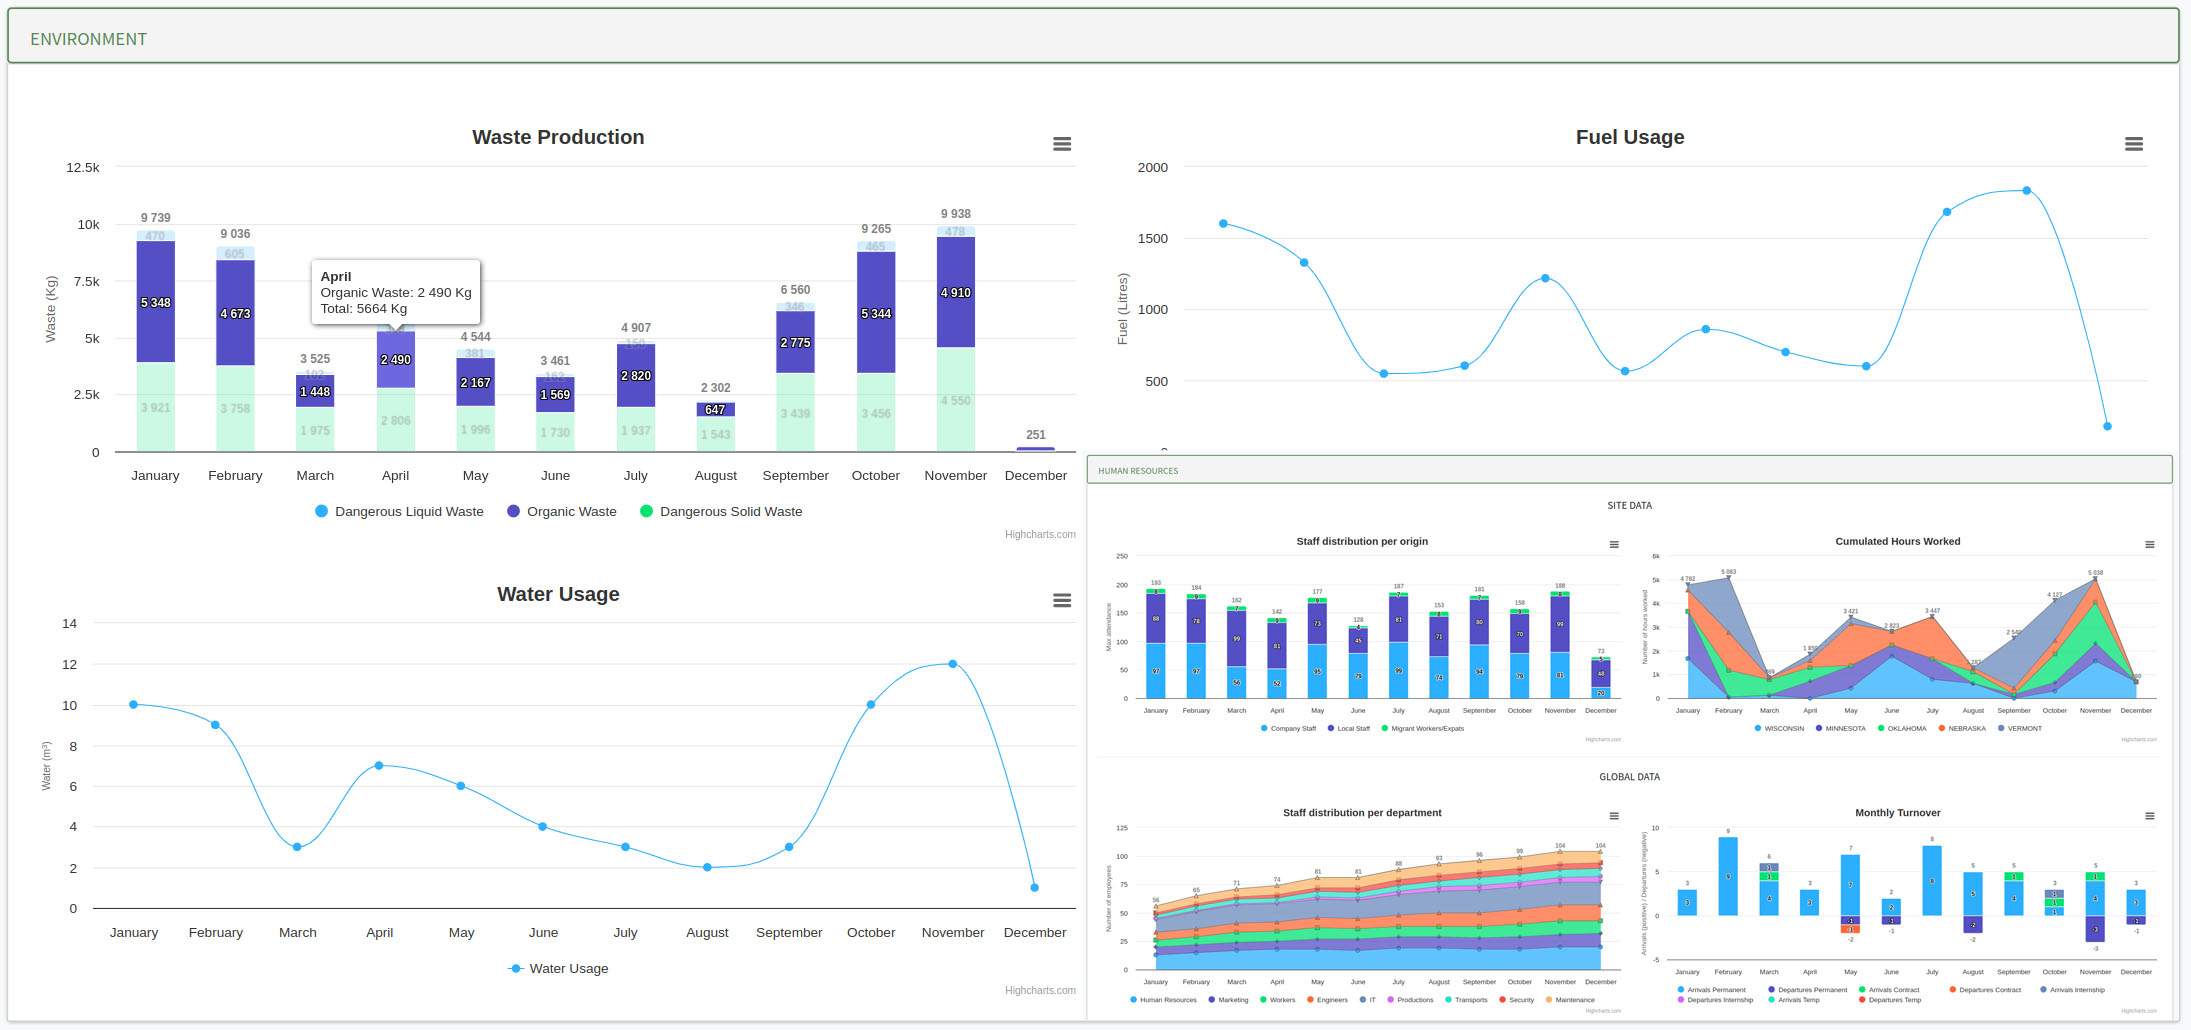Open export menu on Waste Production chart
Screen dimensions: 2191x1030
click(x=1062, y=144)
